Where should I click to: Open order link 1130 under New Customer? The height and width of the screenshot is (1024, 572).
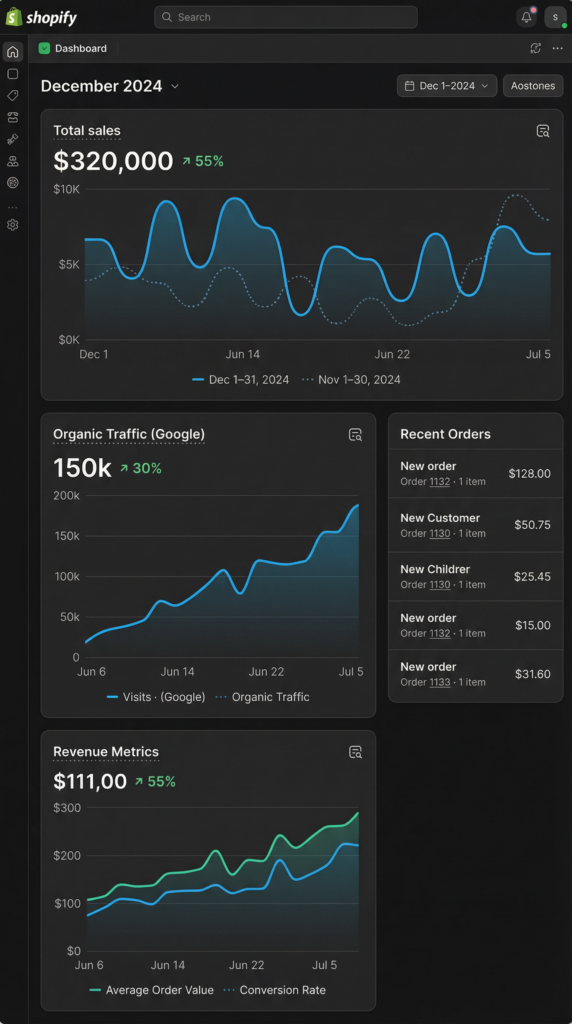click(439, 534)
